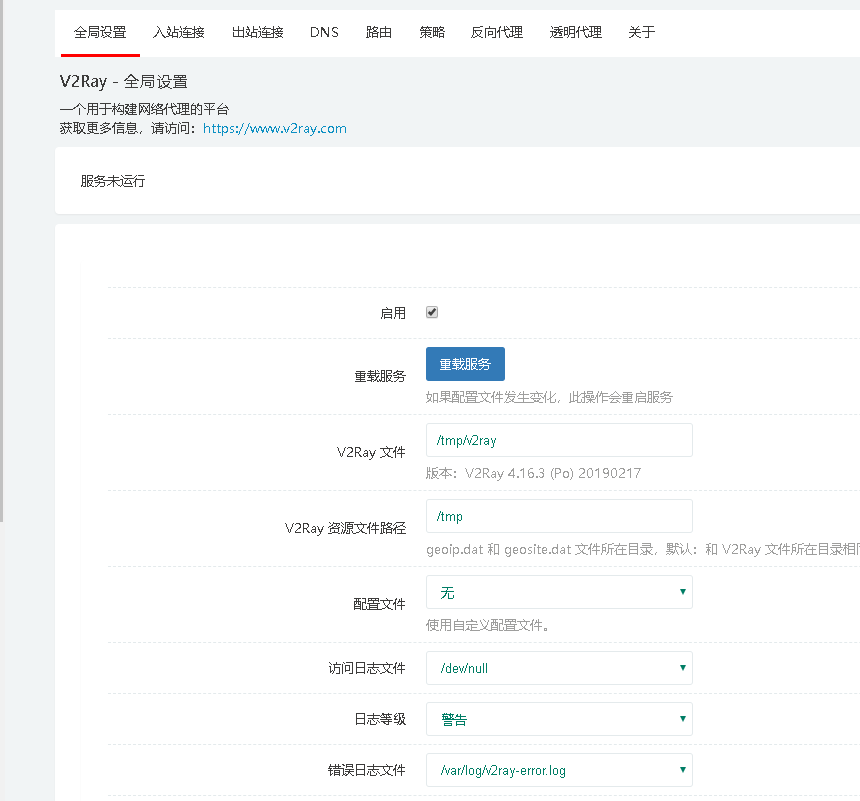
Task: Open the 配置文件 dropdown showing 无
Action: [559, 592]
